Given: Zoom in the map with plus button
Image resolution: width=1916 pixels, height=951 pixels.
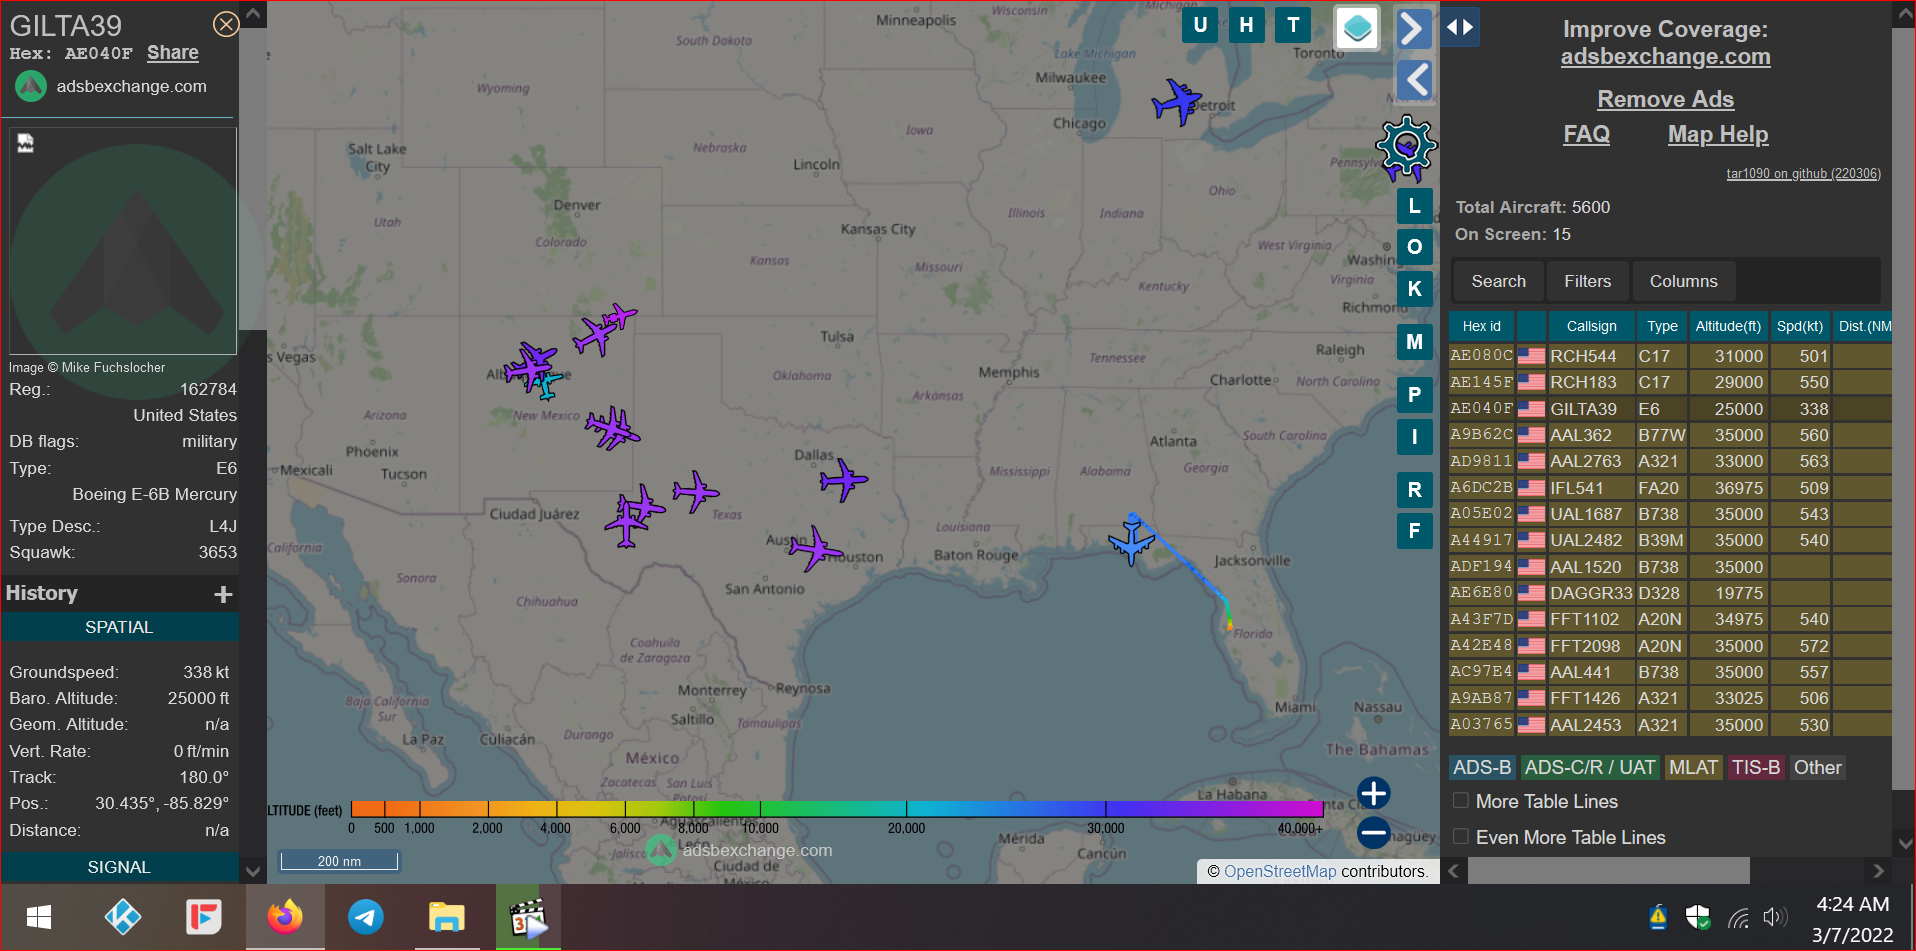Looking at the screenshot, I should 1373,793.
